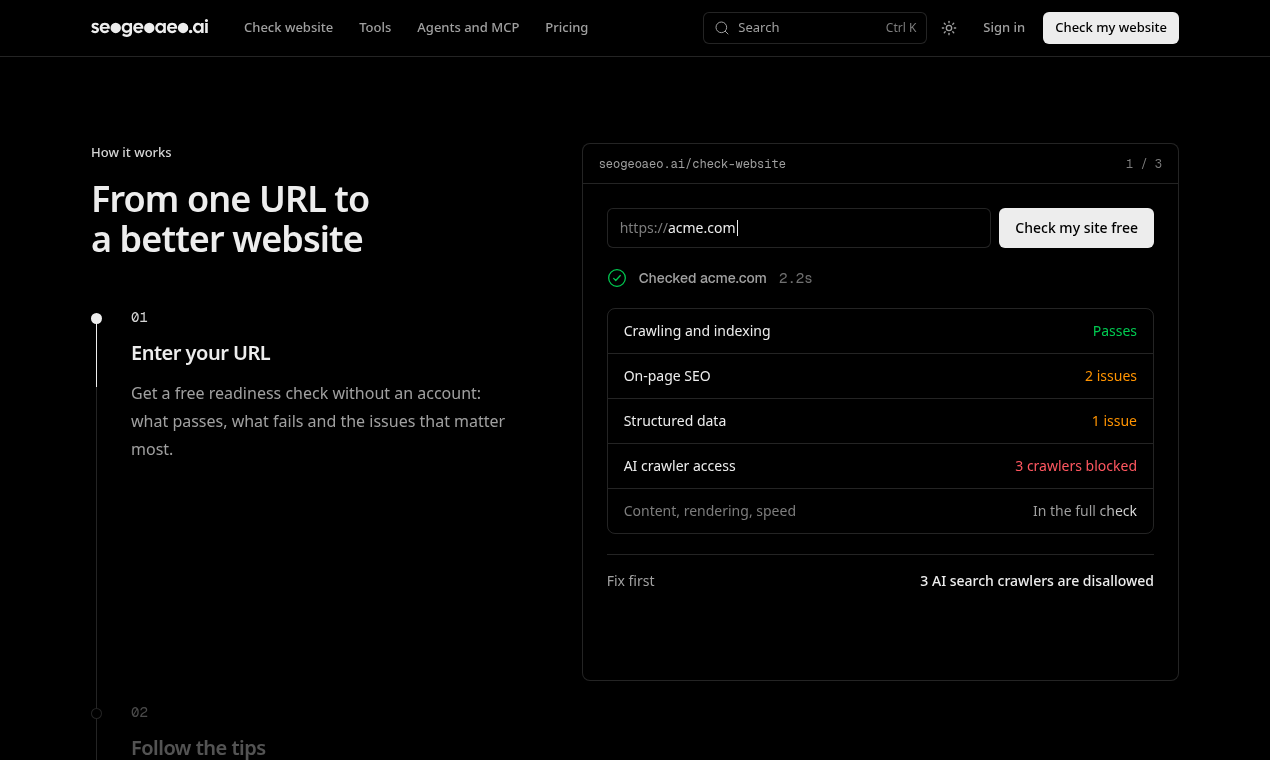The width and height of the screenshot is (1270, 760).
Task: Click the seogeoaeo.ai logo
Action: [150, 28]
